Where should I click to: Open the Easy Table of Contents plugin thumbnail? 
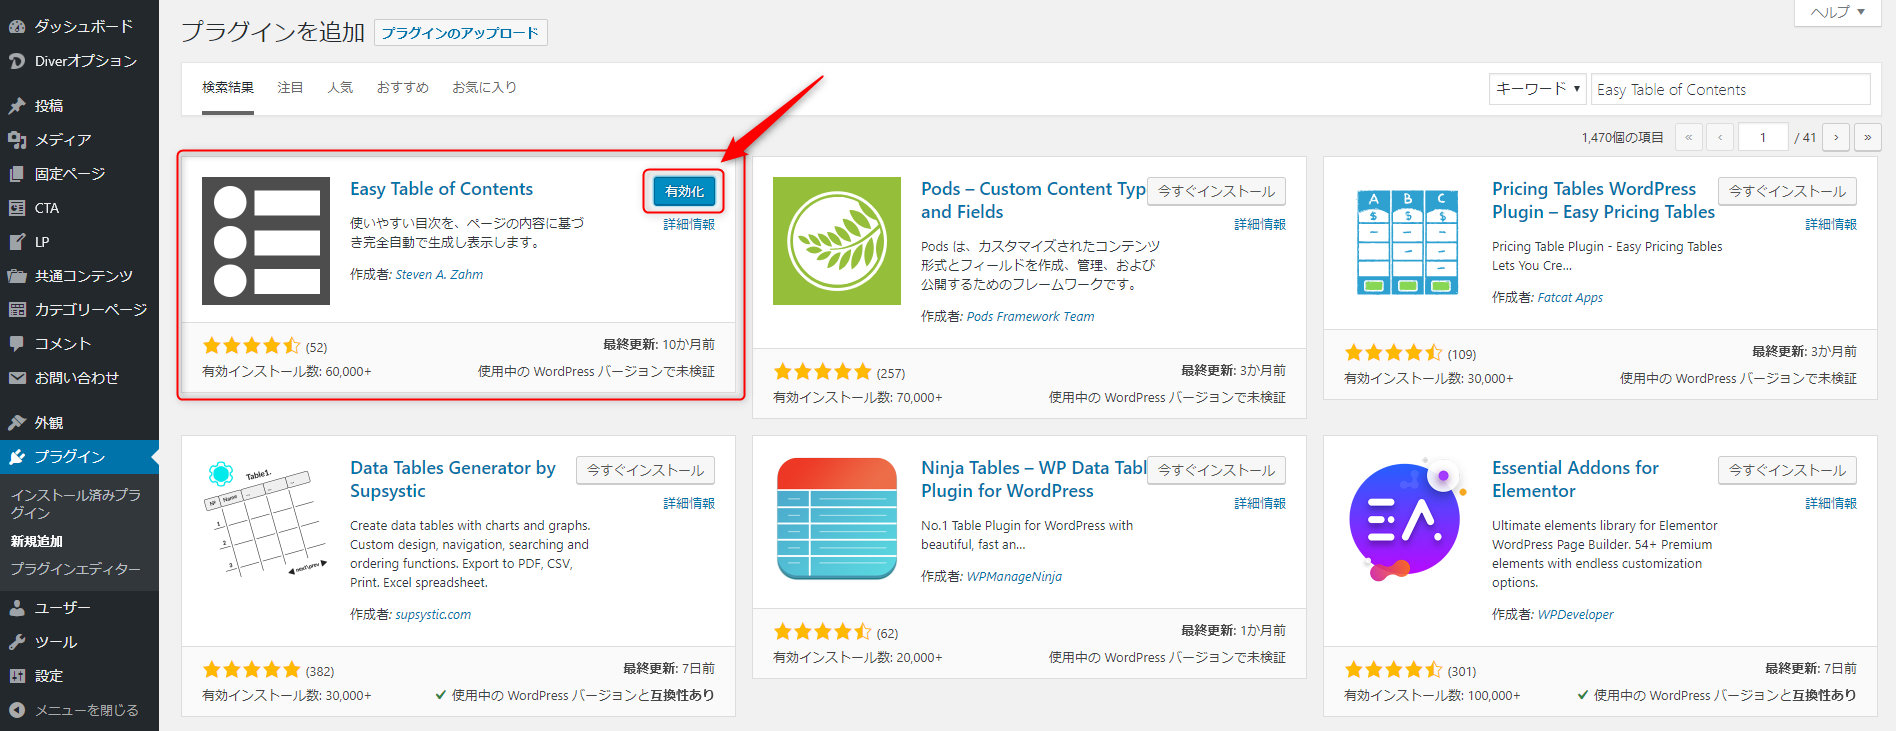(266, 241)
